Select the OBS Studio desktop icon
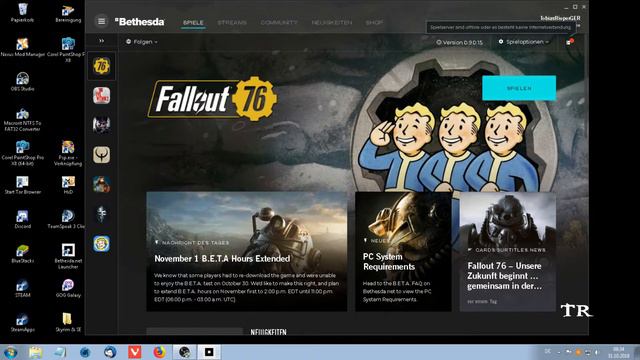Screen dimensions: 640x360 [22, 82]
